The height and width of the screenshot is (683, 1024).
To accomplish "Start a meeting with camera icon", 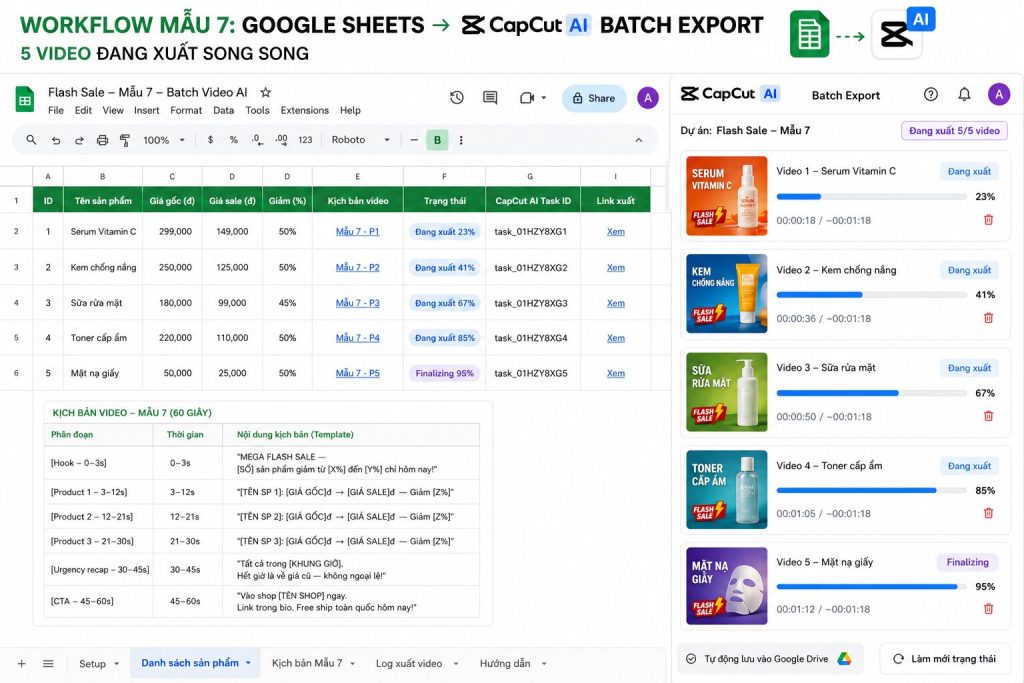I will [526, 98].
